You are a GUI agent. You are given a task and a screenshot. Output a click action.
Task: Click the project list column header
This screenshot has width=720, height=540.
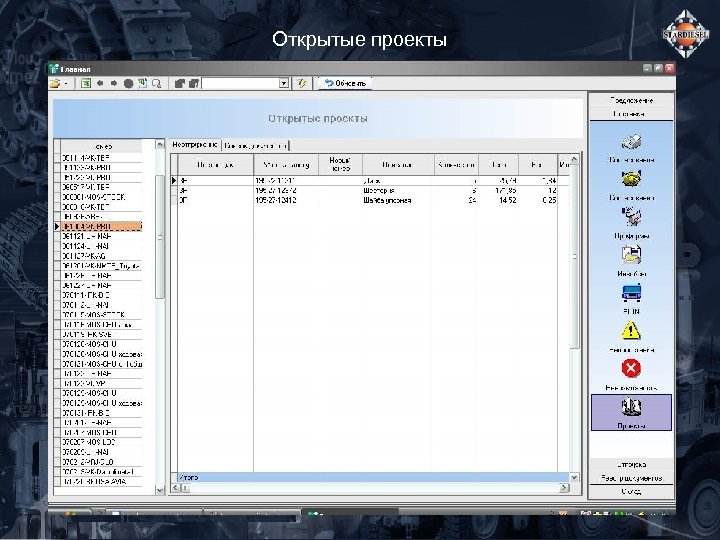[x=101, y=146]
